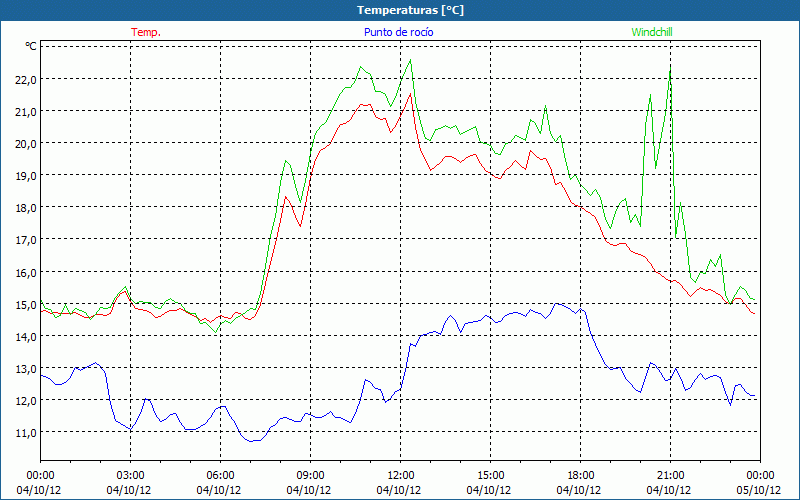Click the 06:00 time axis label
Screen dimensions: 800x500
click(220, 476)
